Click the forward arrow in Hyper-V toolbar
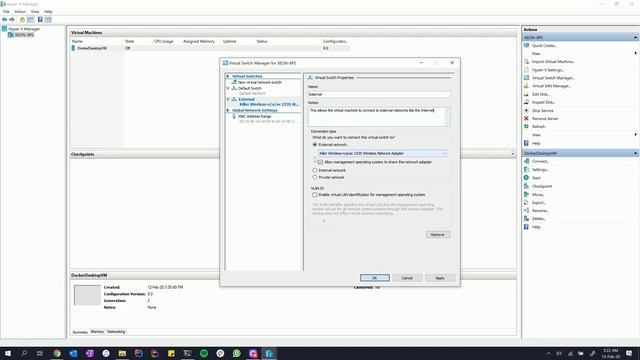The width and height of the screenshot is (640, 360). pos(12,19)
